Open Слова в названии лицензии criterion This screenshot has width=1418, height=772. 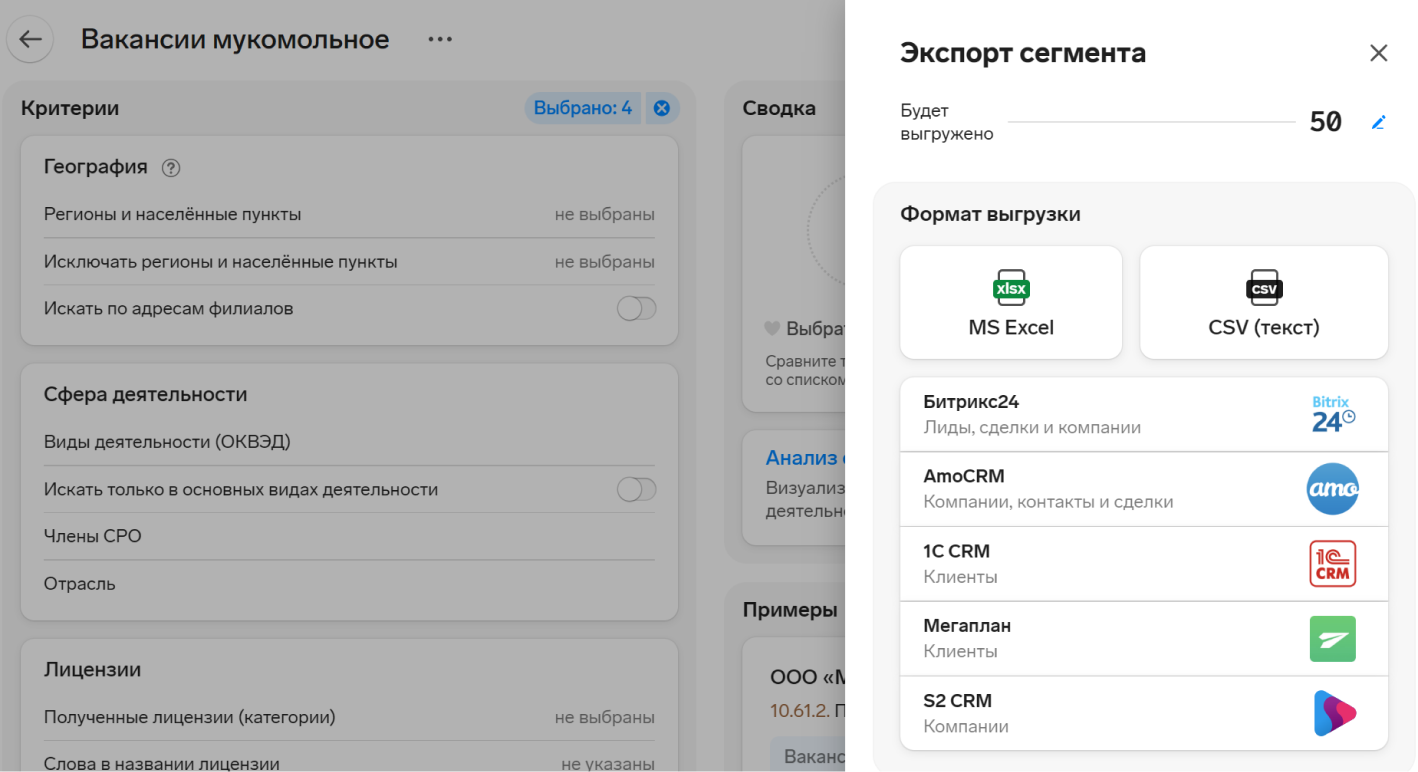pos(349,762)
